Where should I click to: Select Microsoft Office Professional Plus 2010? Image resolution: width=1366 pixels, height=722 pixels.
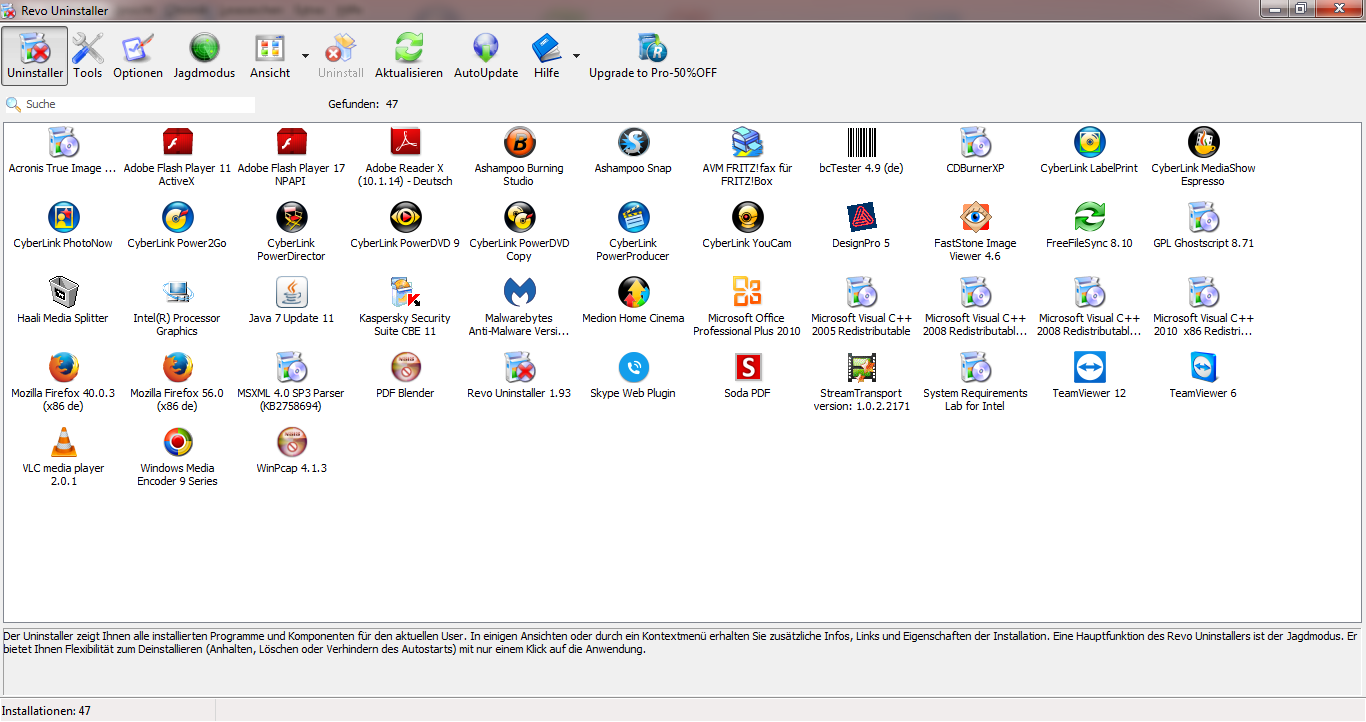point(747,307)
